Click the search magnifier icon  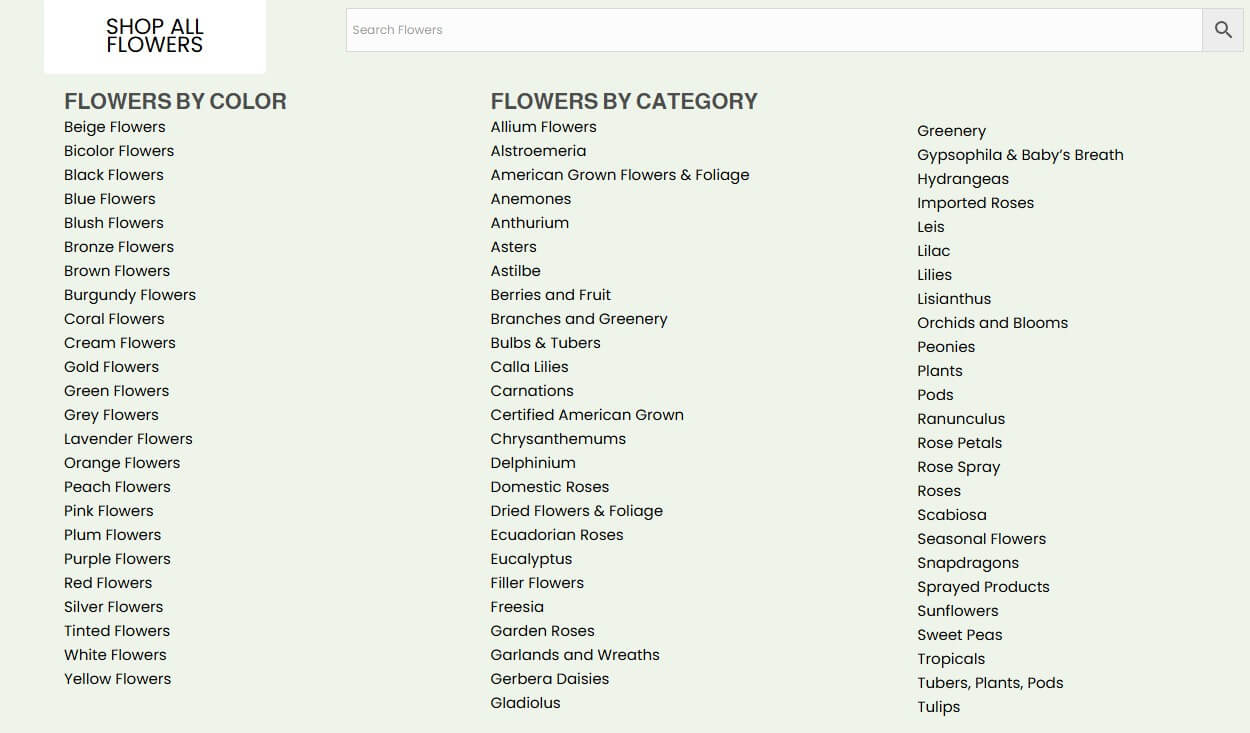click(1223, 30)
